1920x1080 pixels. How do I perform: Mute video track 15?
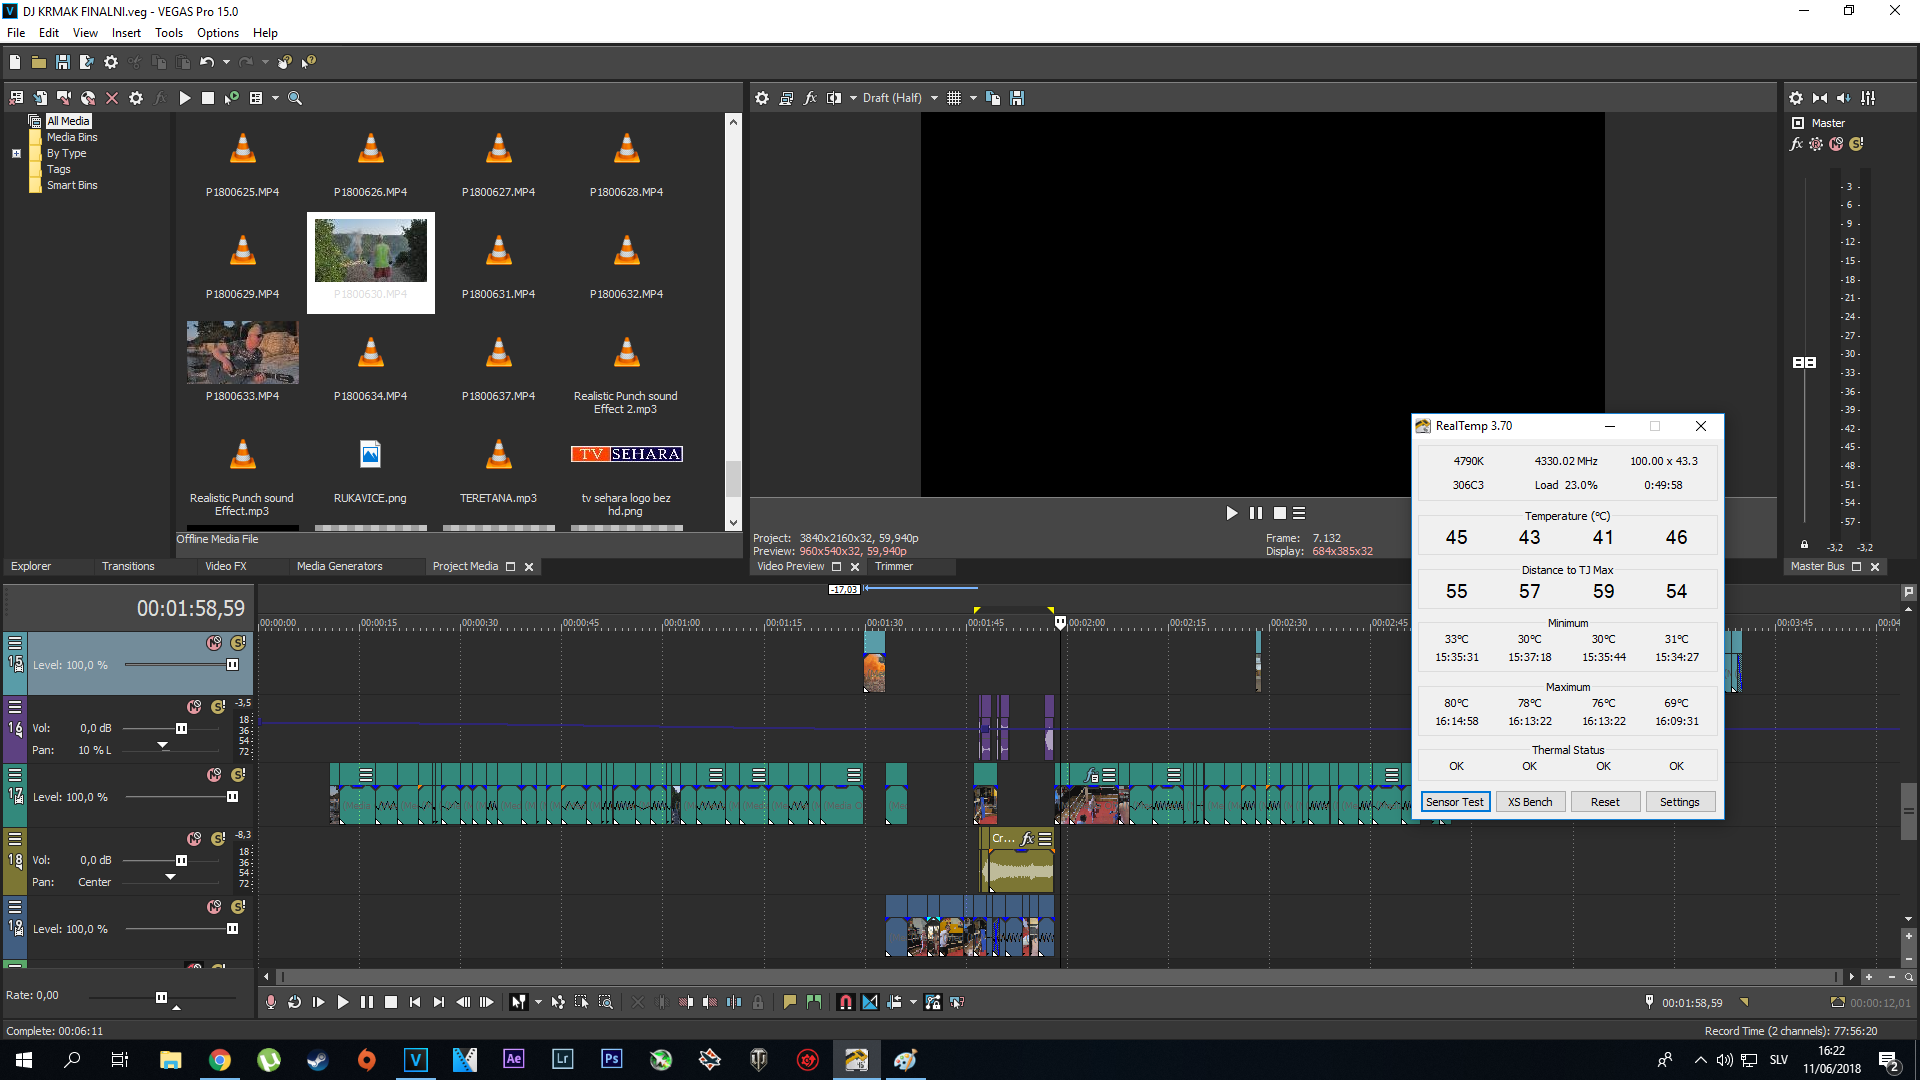point(214,643)
